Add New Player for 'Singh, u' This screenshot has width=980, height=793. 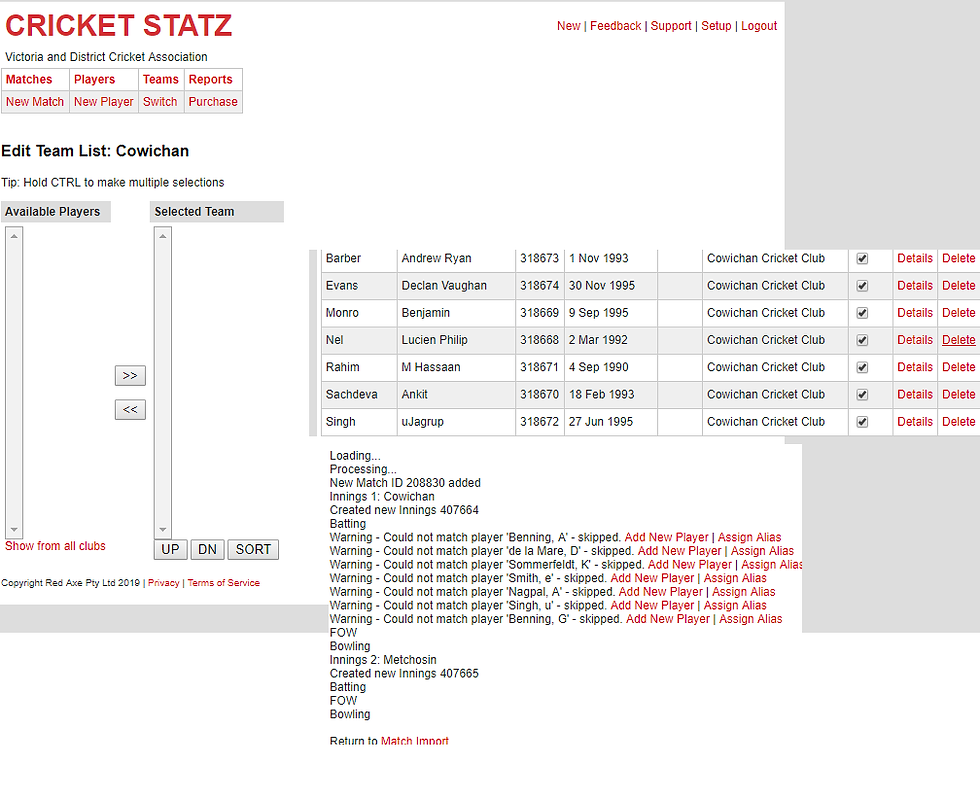[652, 606]
